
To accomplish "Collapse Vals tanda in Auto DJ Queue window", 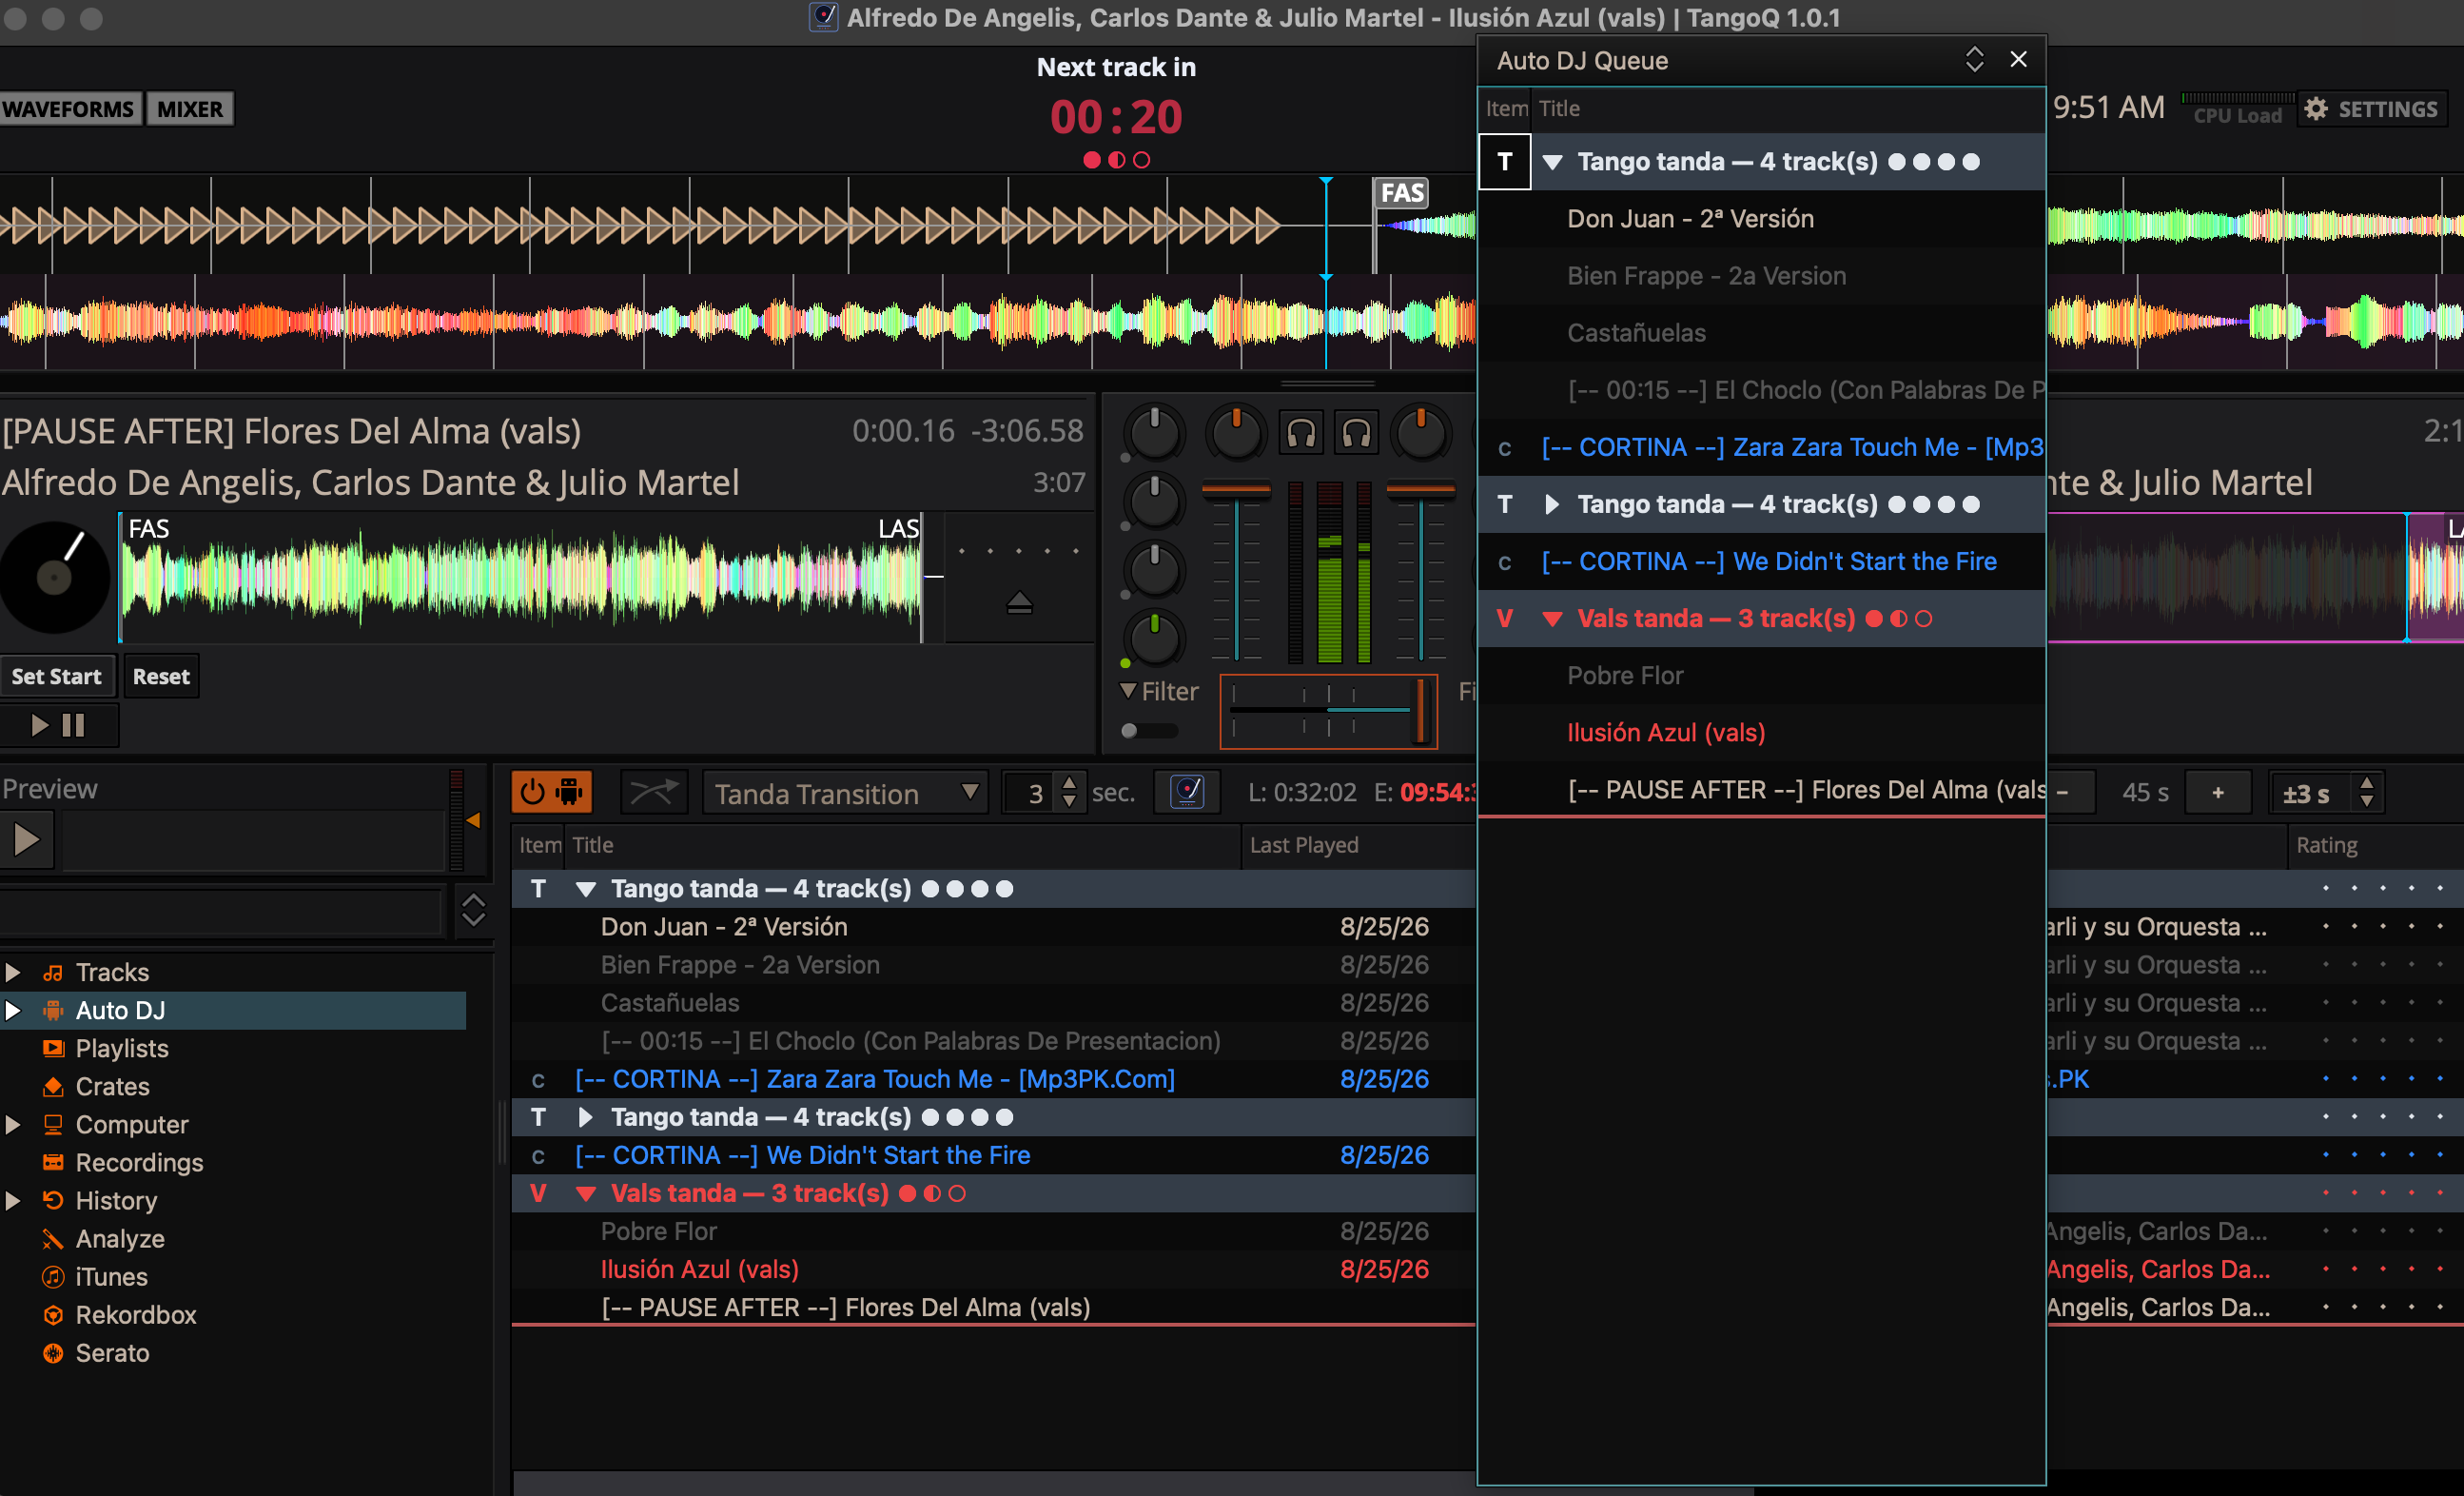I will point(1552,619).
